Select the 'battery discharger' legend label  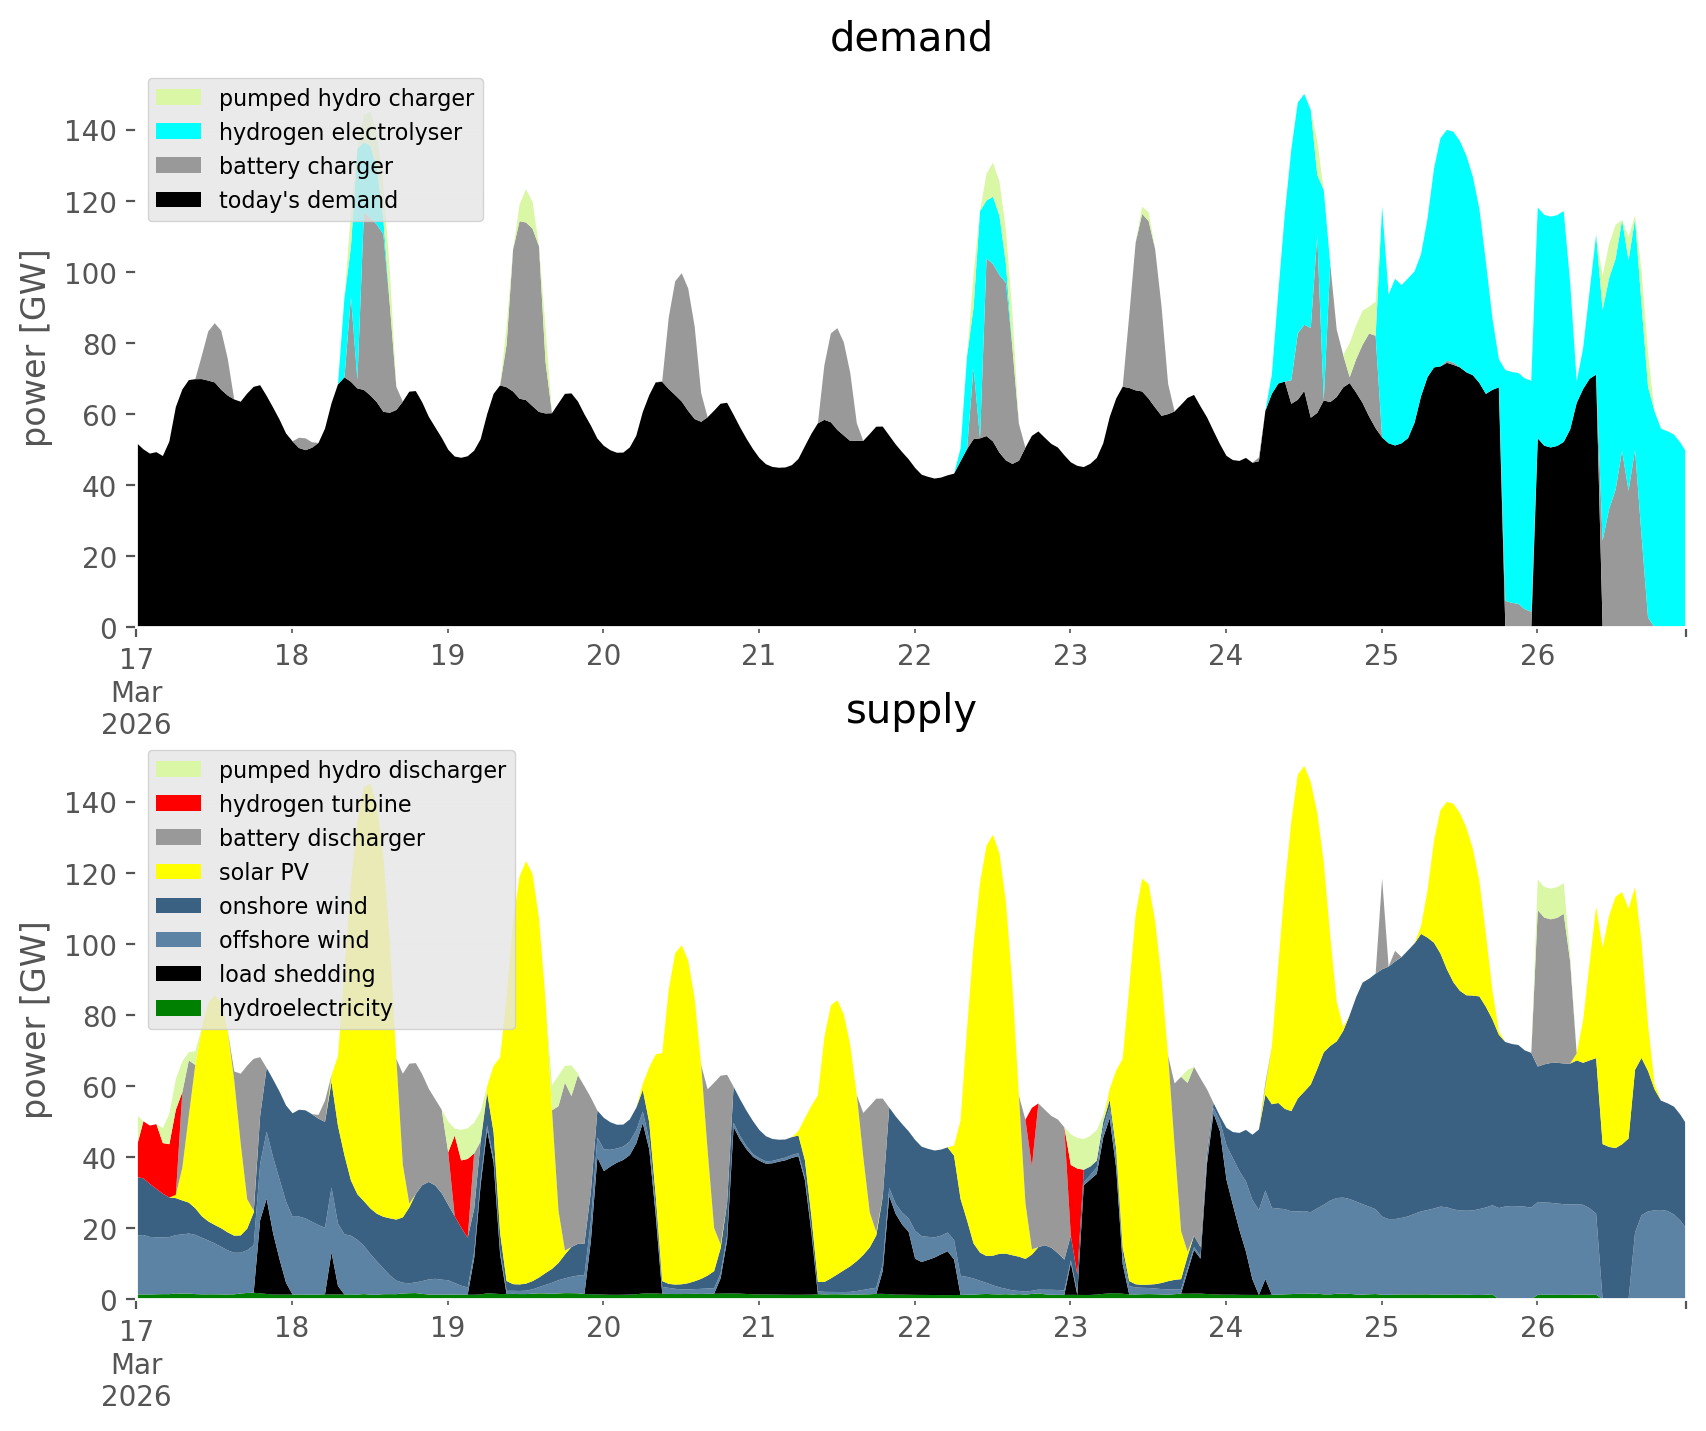pyautogui.click(x=321, y=838)
